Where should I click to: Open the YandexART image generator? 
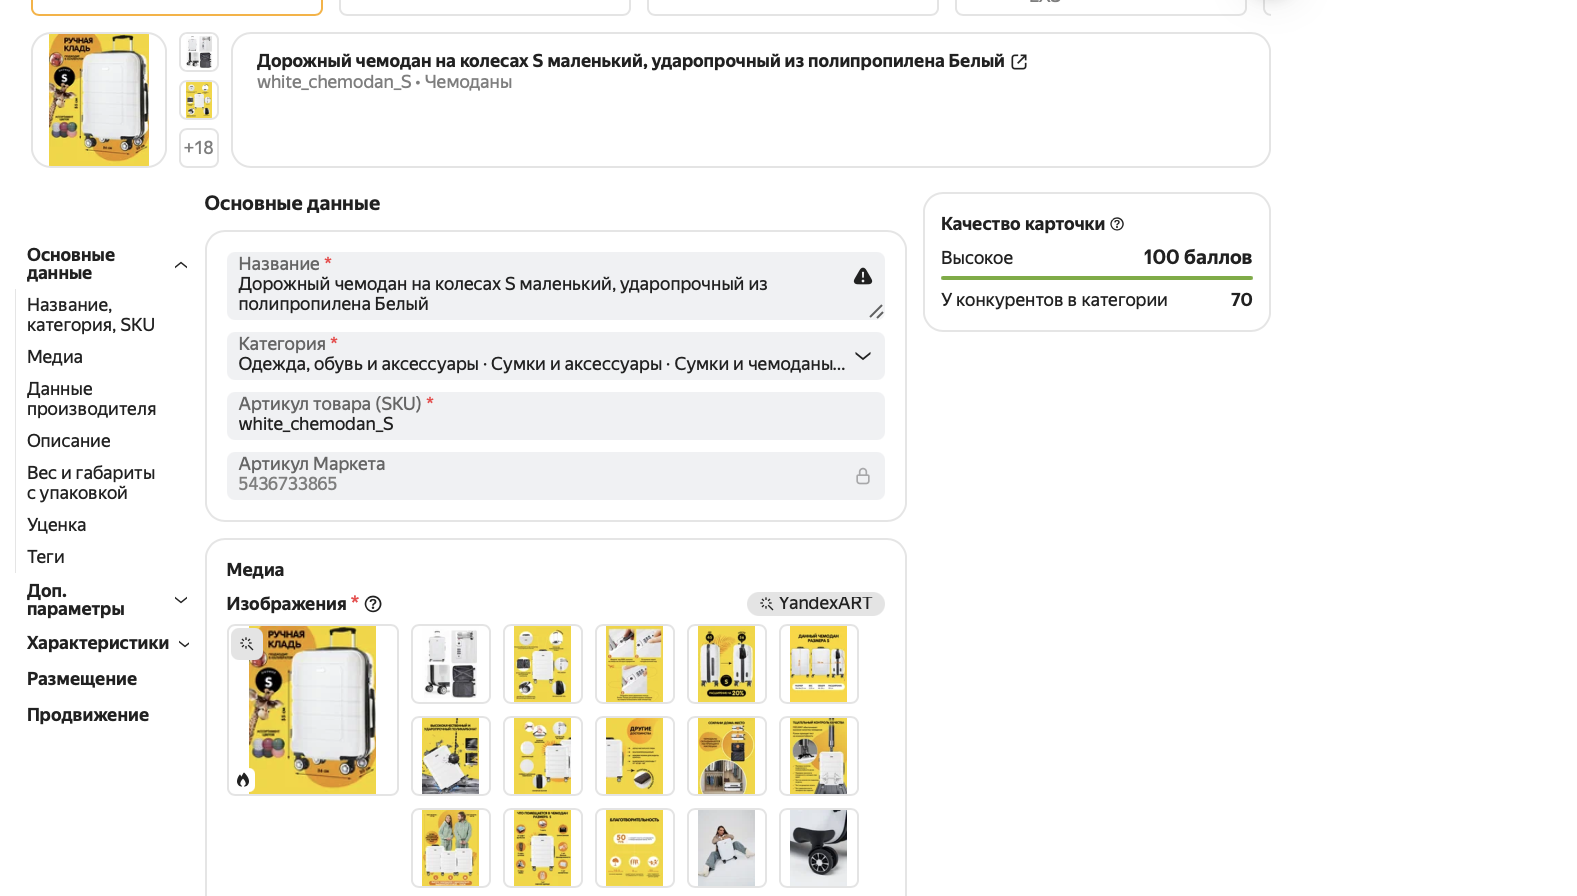815,604
